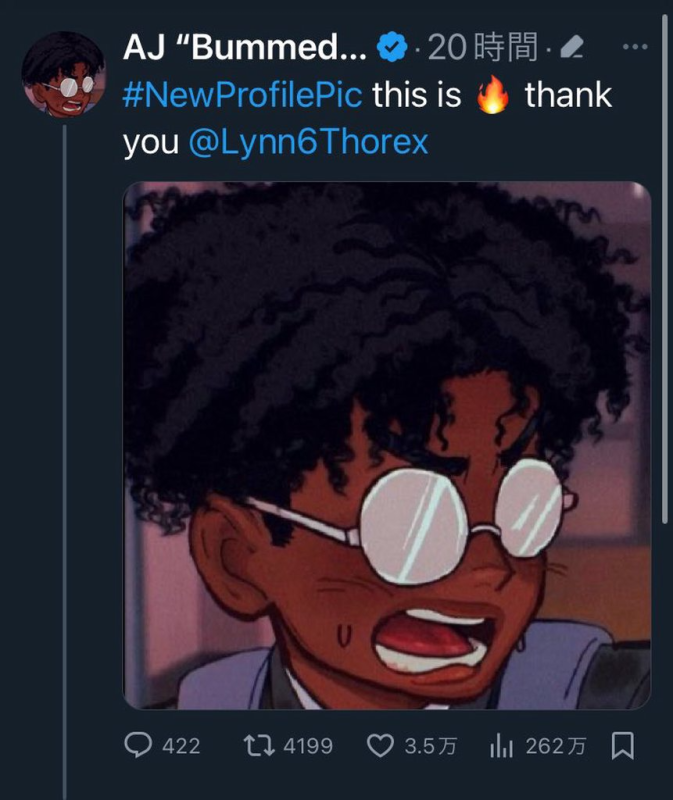Open the #NewProfilePic hashtag
Image resolution: width=673 pixels, height=800 pixels.
coord(243,96)
